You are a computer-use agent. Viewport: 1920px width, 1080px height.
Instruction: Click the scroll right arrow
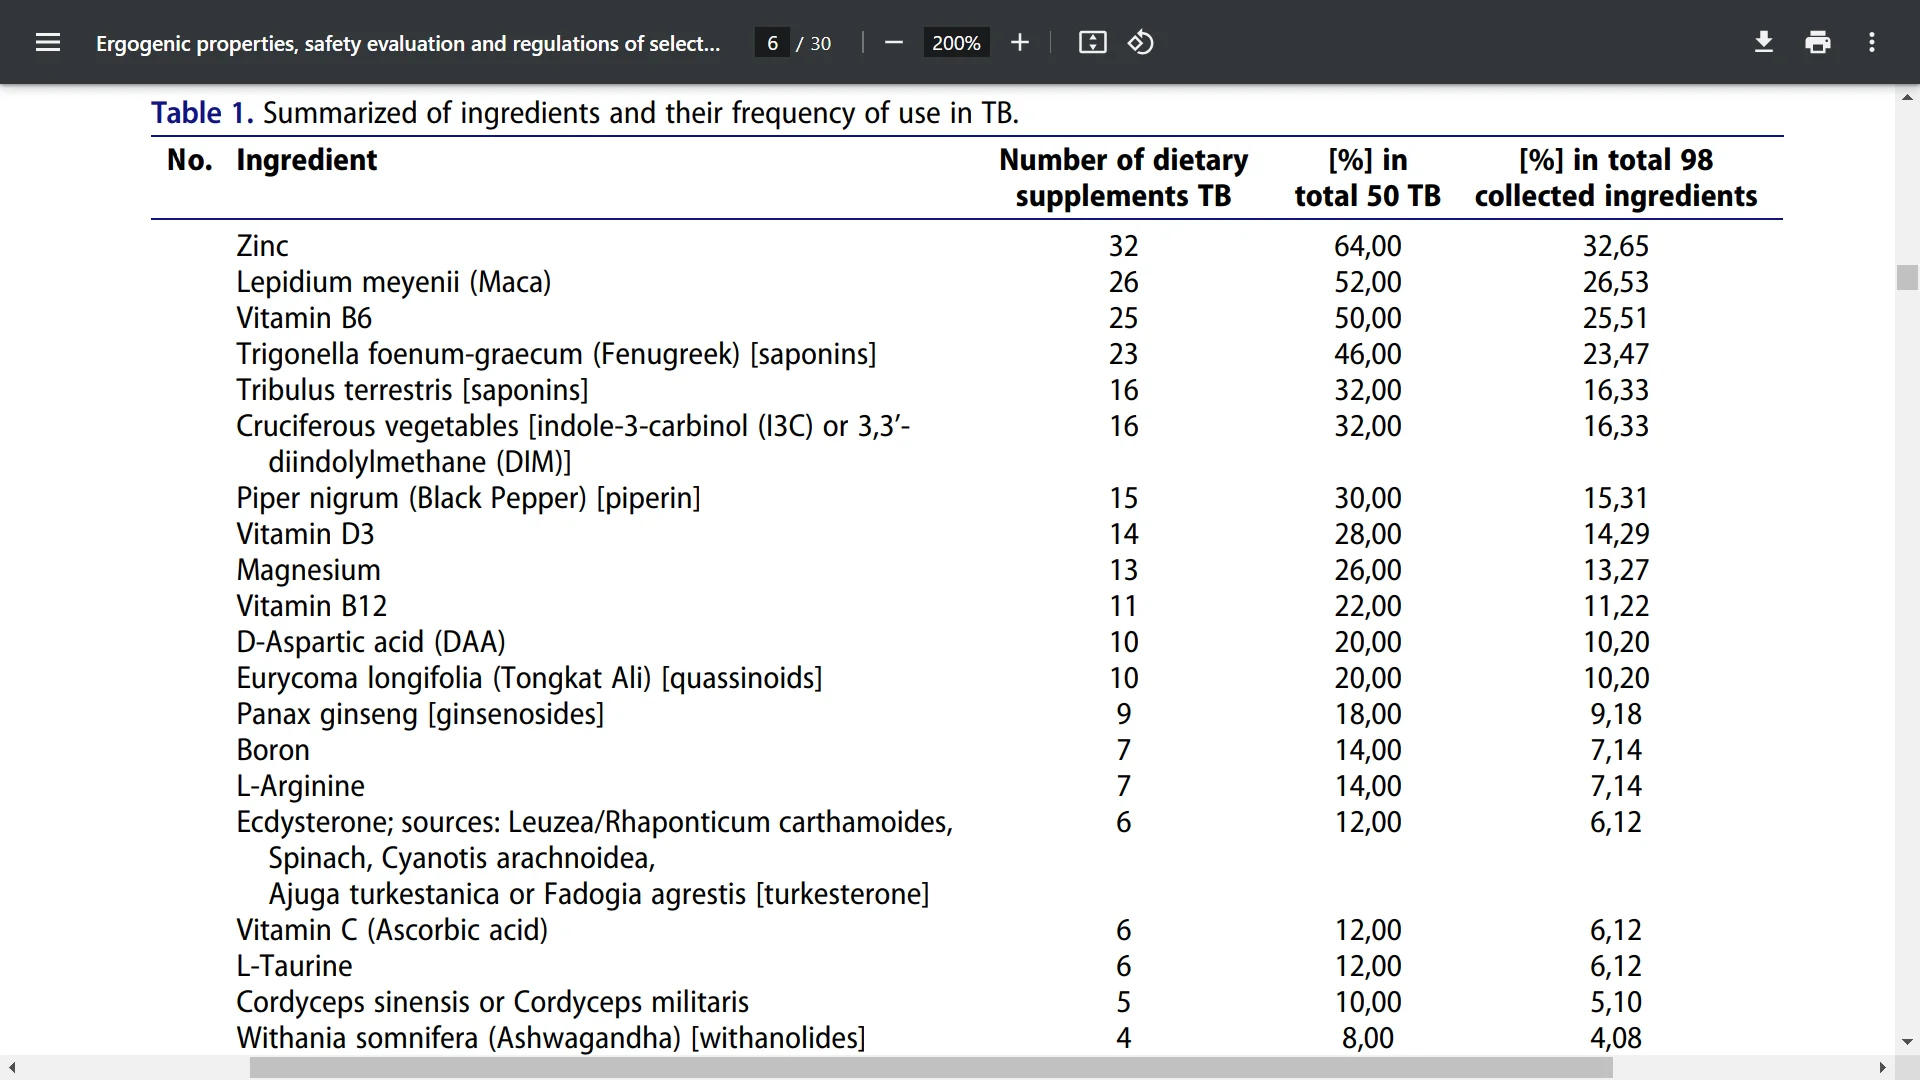tap(1882, 1068)
